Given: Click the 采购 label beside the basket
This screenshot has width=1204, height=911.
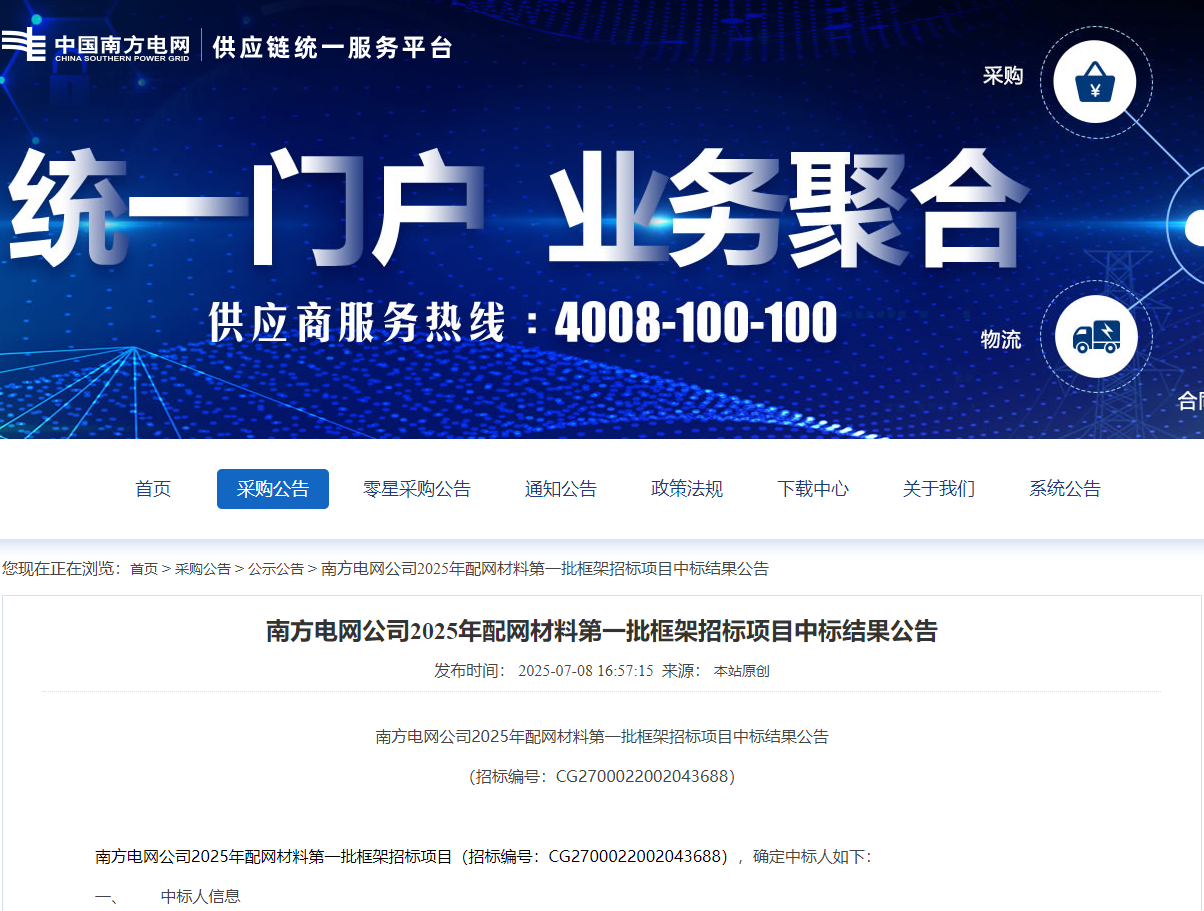Looking at the screenshot, I should (1003, 76).
